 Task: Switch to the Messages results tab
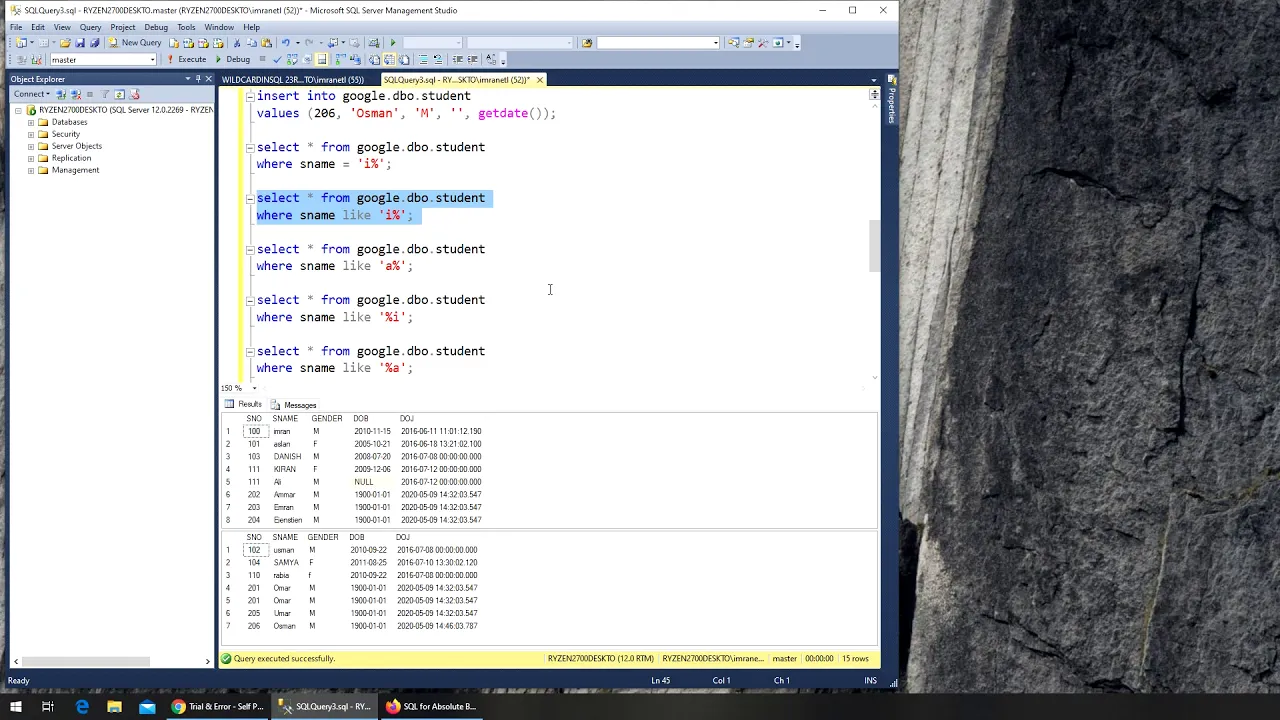294,405
